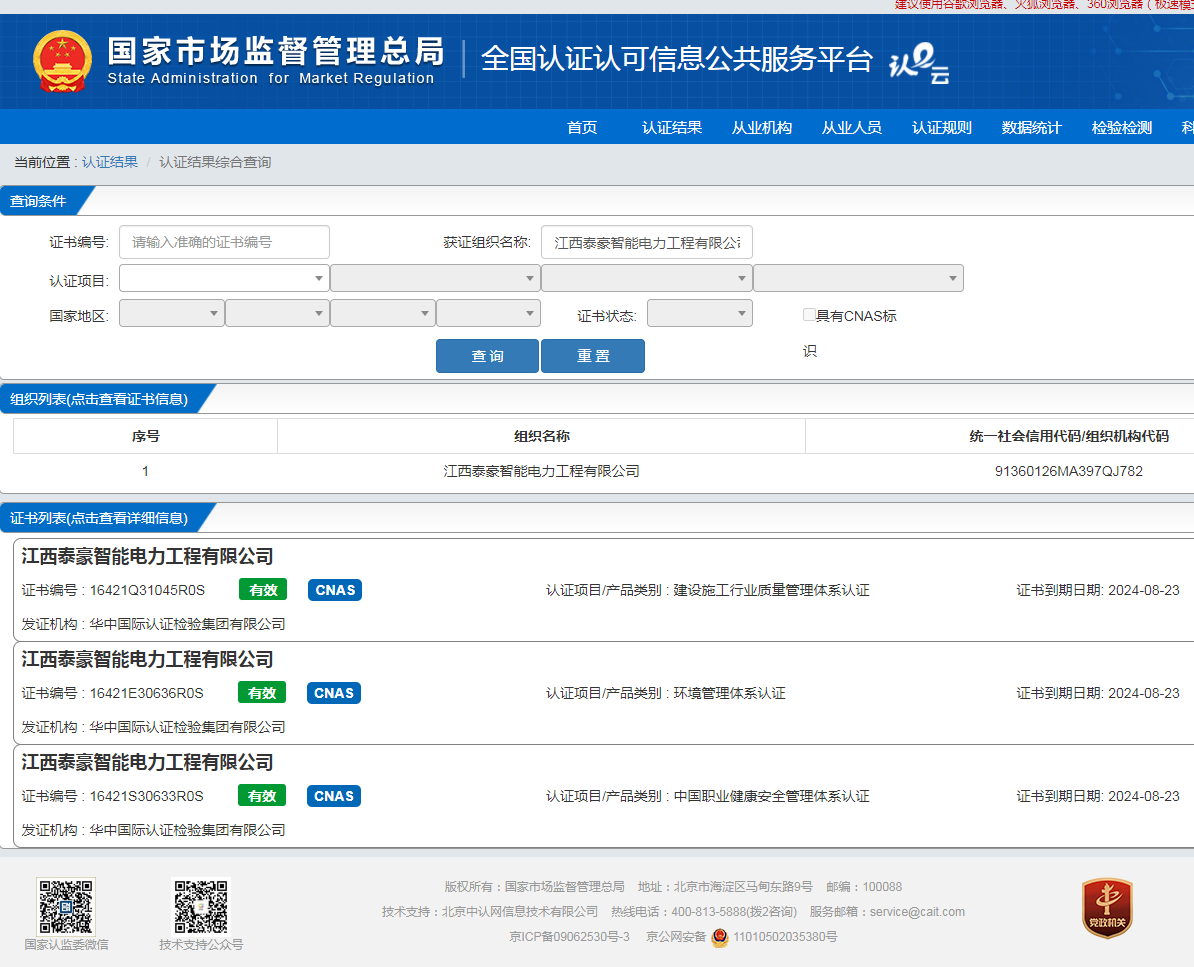Click the 组织名称 column header
Image resolution: width=1194 pixels, height=967 pixels.
pyautogui.click(x=541, y=436)
